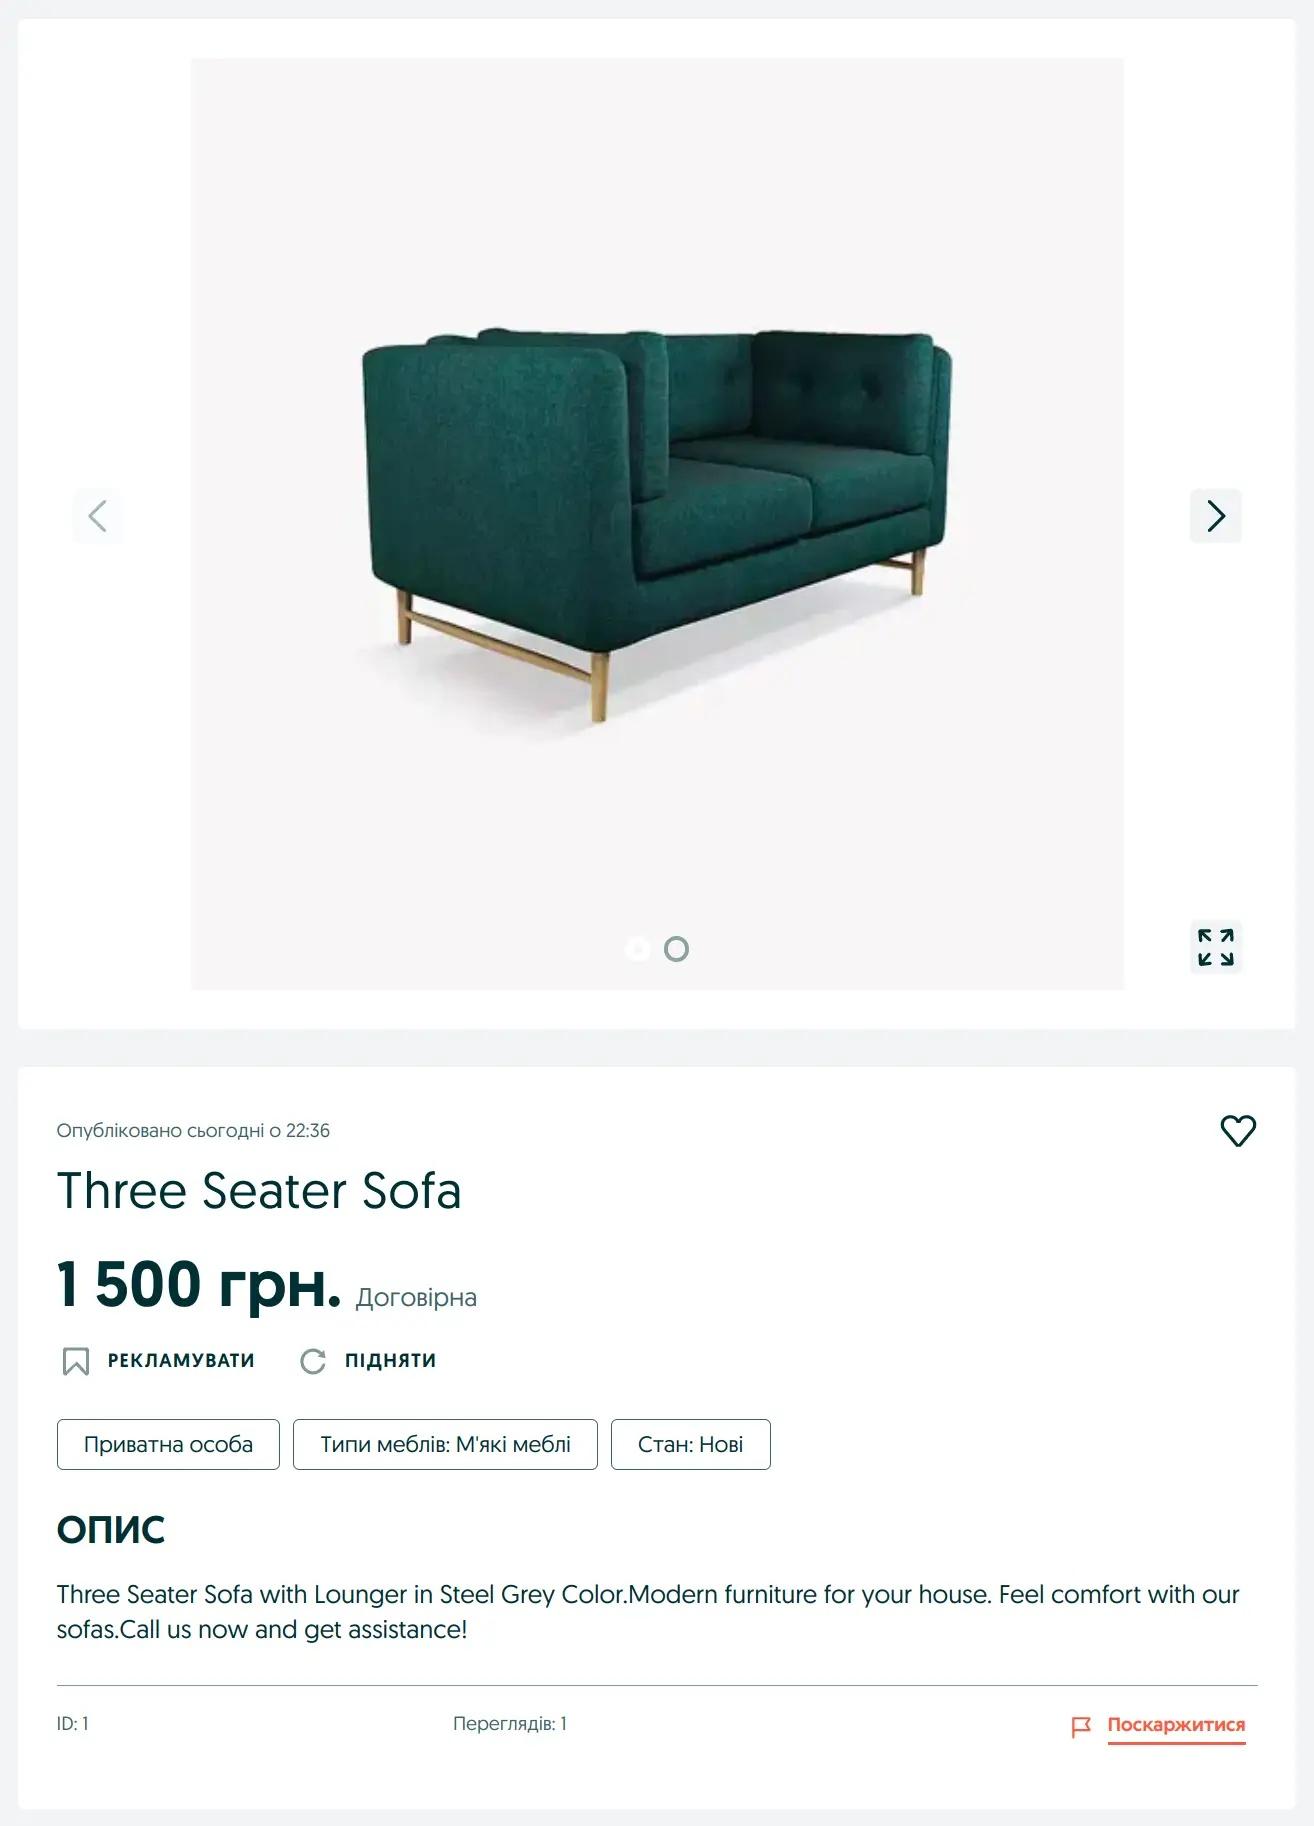
Task: Select the Приватна особа tag
Action: [168, 1444]
